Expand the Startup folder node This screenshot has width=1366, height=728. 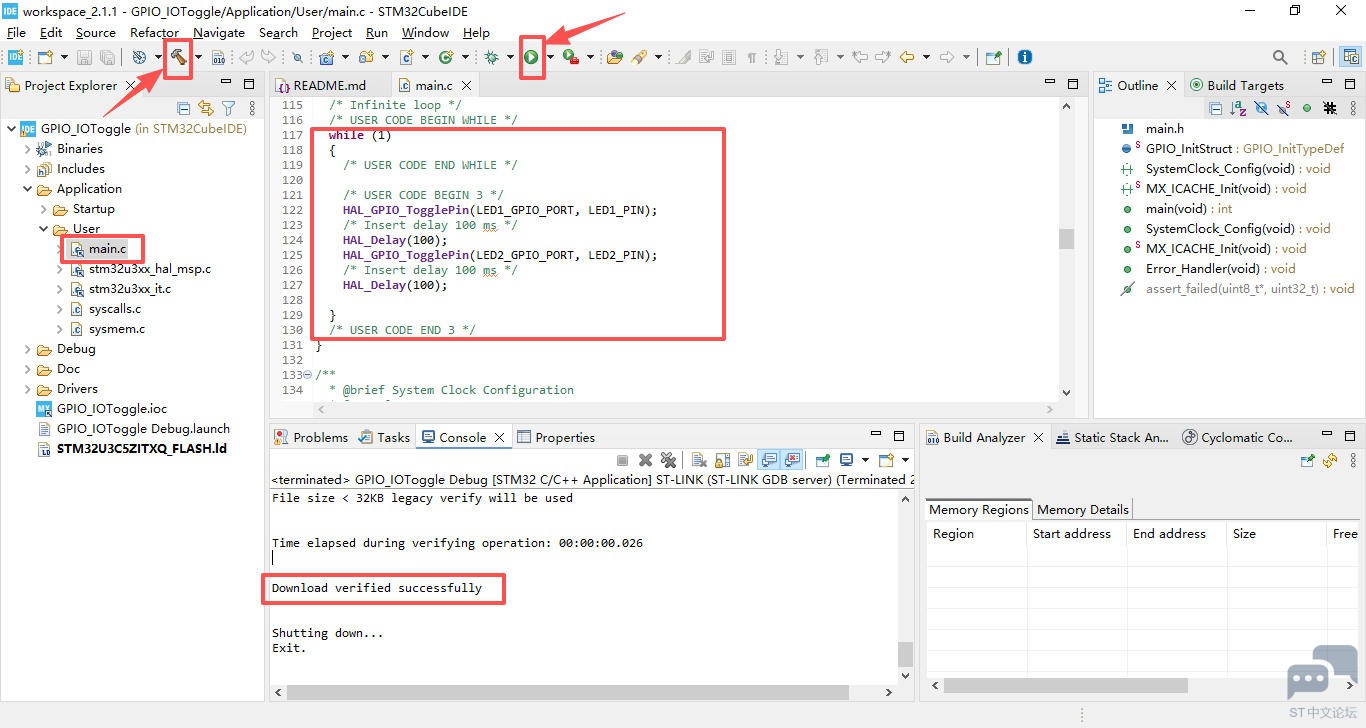(x=44, y=209)
